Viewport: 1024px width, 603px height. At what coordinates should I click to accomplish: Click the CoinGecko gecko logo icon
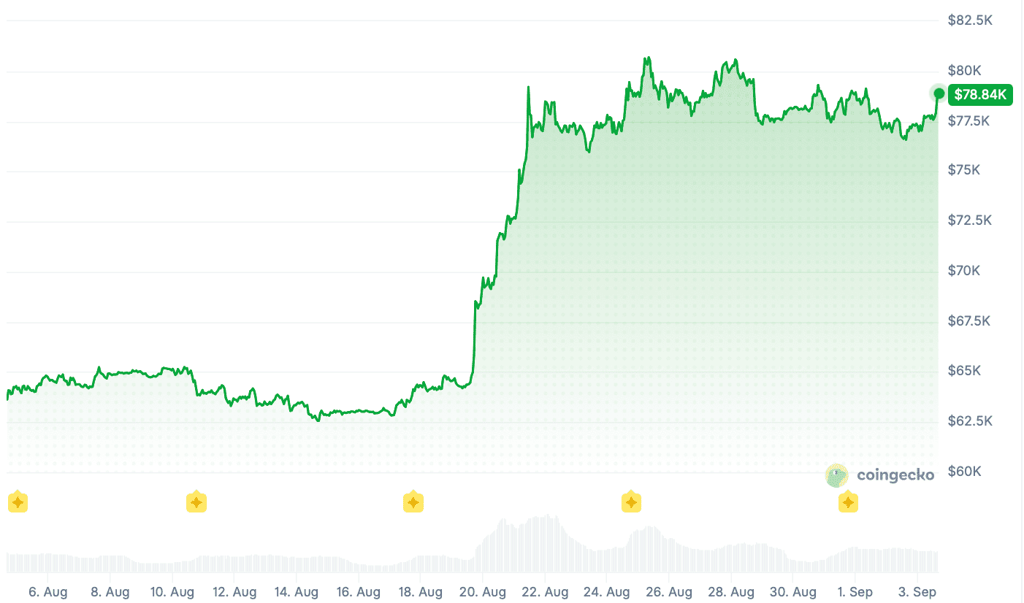[x=837, y=476]
